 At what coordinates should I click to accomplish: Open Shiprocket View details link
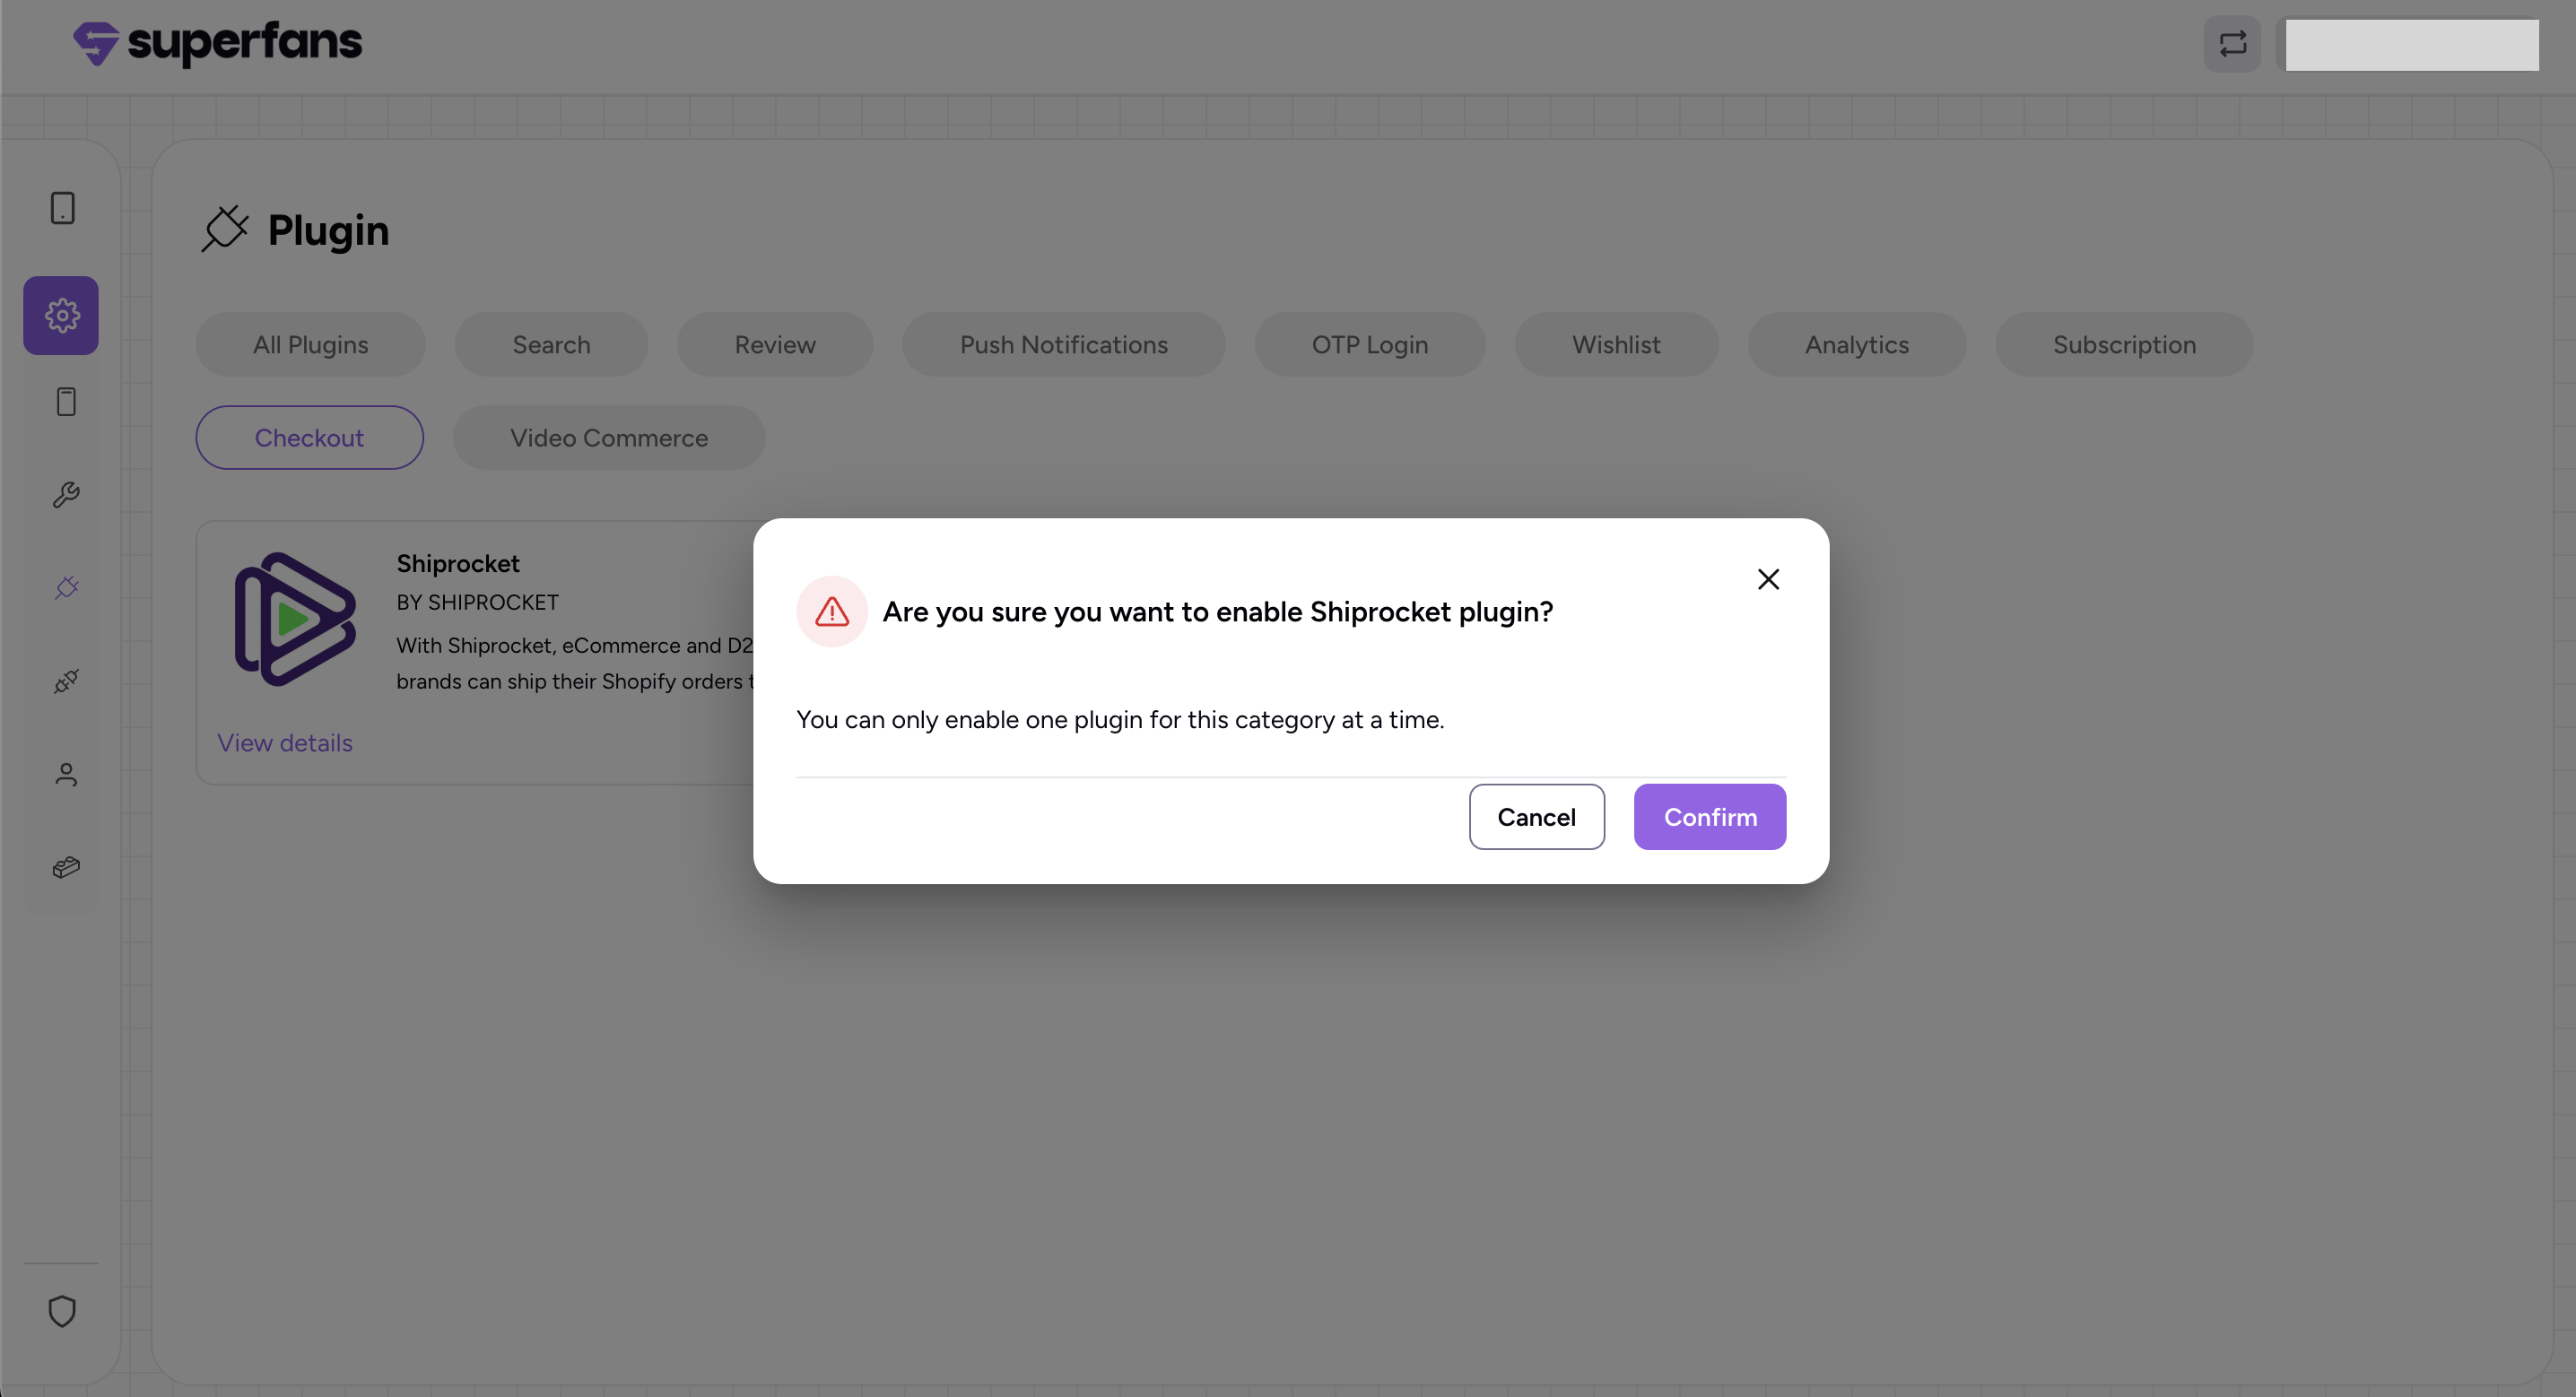coord(285,743)
